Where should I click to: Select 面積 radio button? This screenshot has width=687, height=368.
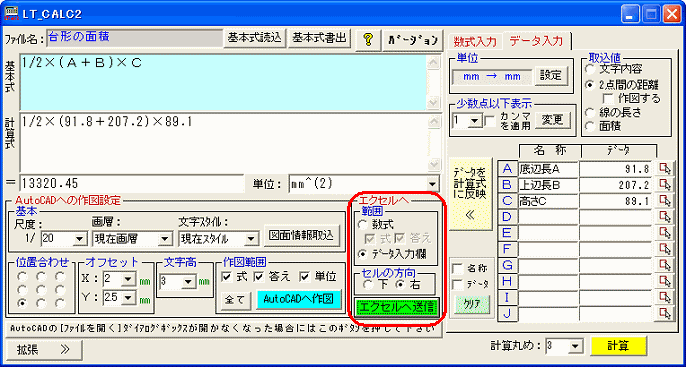pyautogui.click(x=591, y=126)
